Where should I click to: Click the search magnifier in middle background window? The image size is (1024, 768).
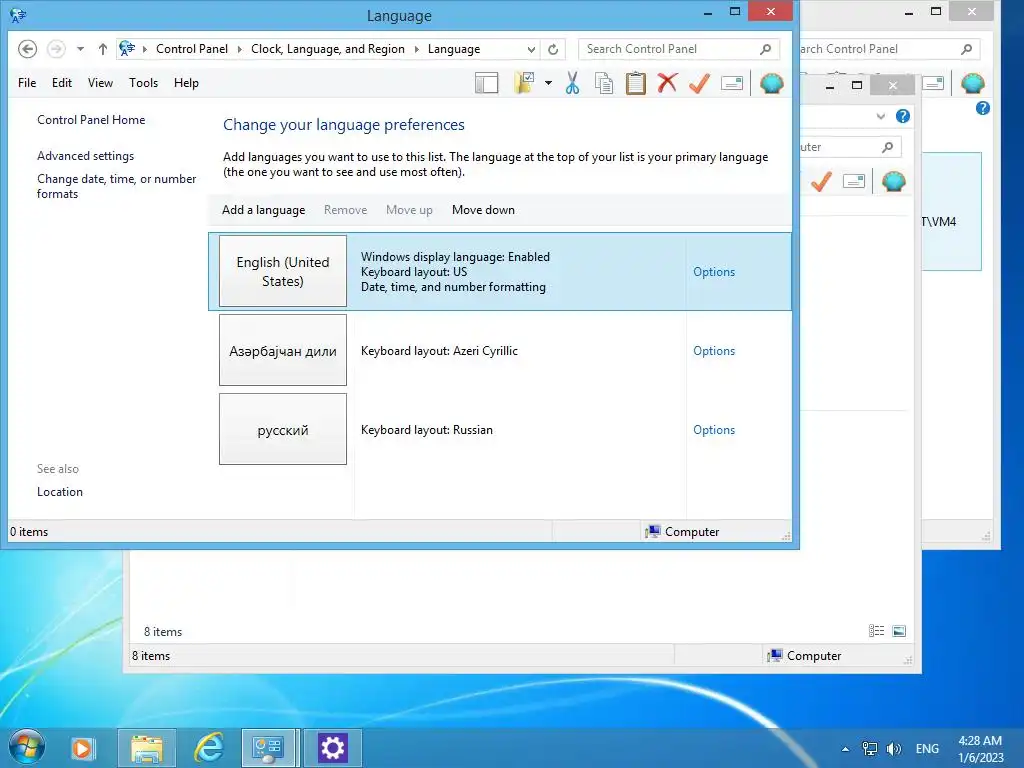(888, 147)
